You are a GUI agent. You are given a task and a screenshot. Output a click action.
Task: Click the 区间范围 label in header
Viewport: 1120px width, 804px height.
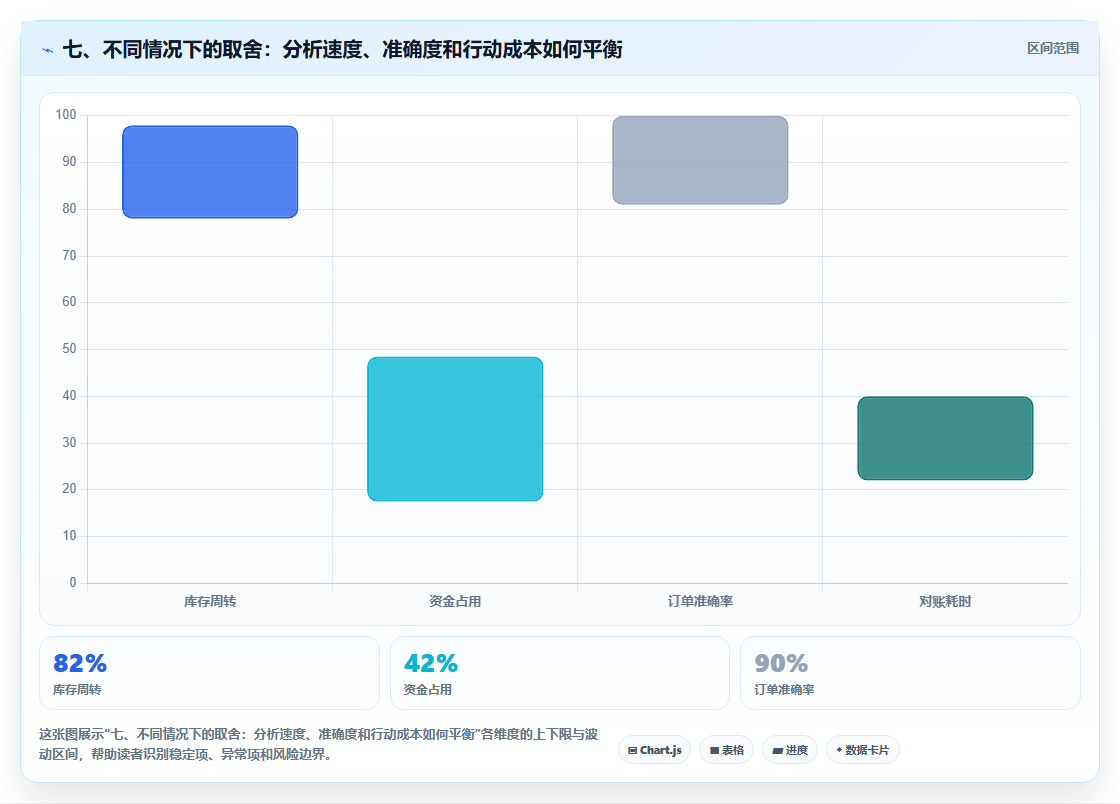[1052, 49]
